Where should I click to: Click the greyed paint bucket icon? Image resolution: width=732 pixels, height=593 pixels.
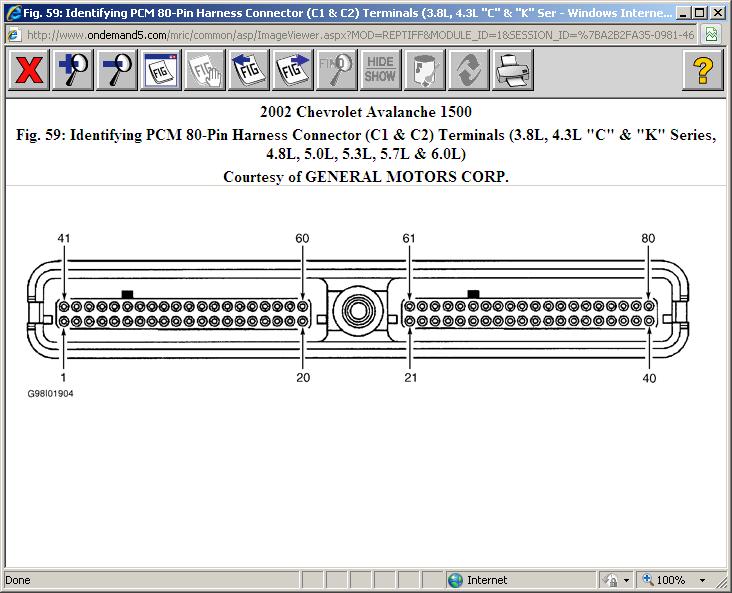point(425,70)
